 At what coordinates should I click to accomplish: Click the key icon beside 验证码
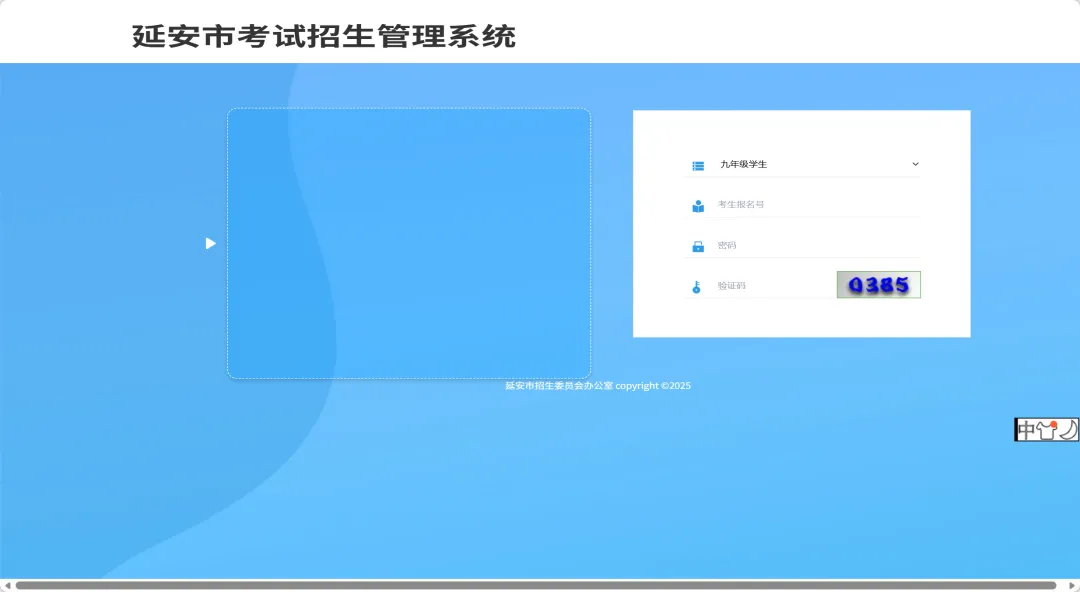(696, 287)
